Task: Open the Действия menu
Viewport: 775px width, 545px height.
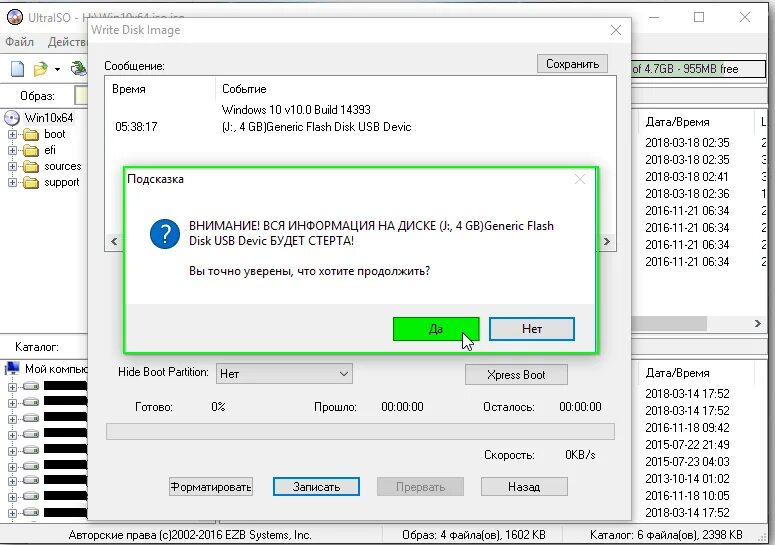Action: point(67,42)
